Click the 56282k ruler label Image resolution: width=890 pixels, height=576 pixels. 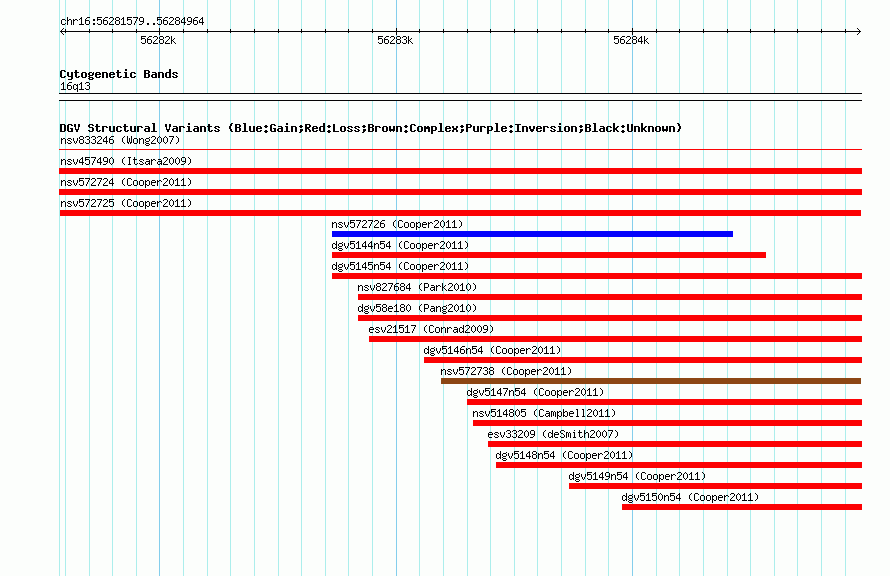point(158,40)
